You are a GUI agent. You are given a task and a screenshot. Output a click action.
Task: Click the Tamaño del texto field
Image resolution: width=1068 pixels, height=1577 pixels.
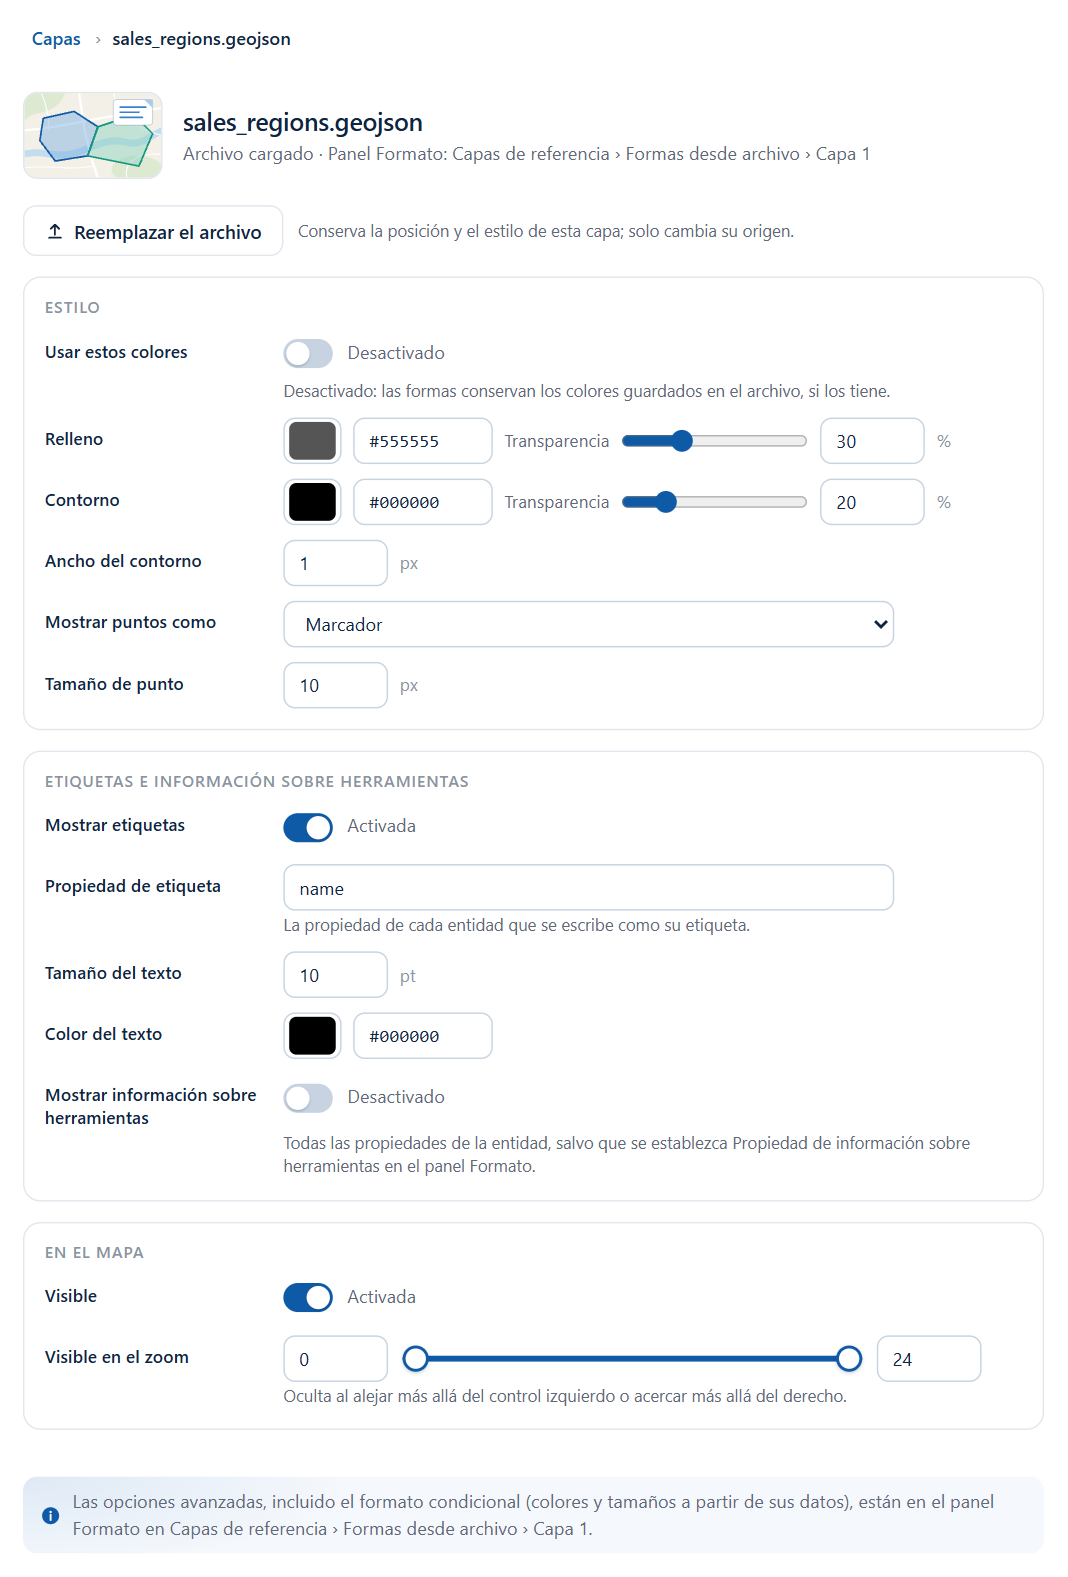click(336, 975)
